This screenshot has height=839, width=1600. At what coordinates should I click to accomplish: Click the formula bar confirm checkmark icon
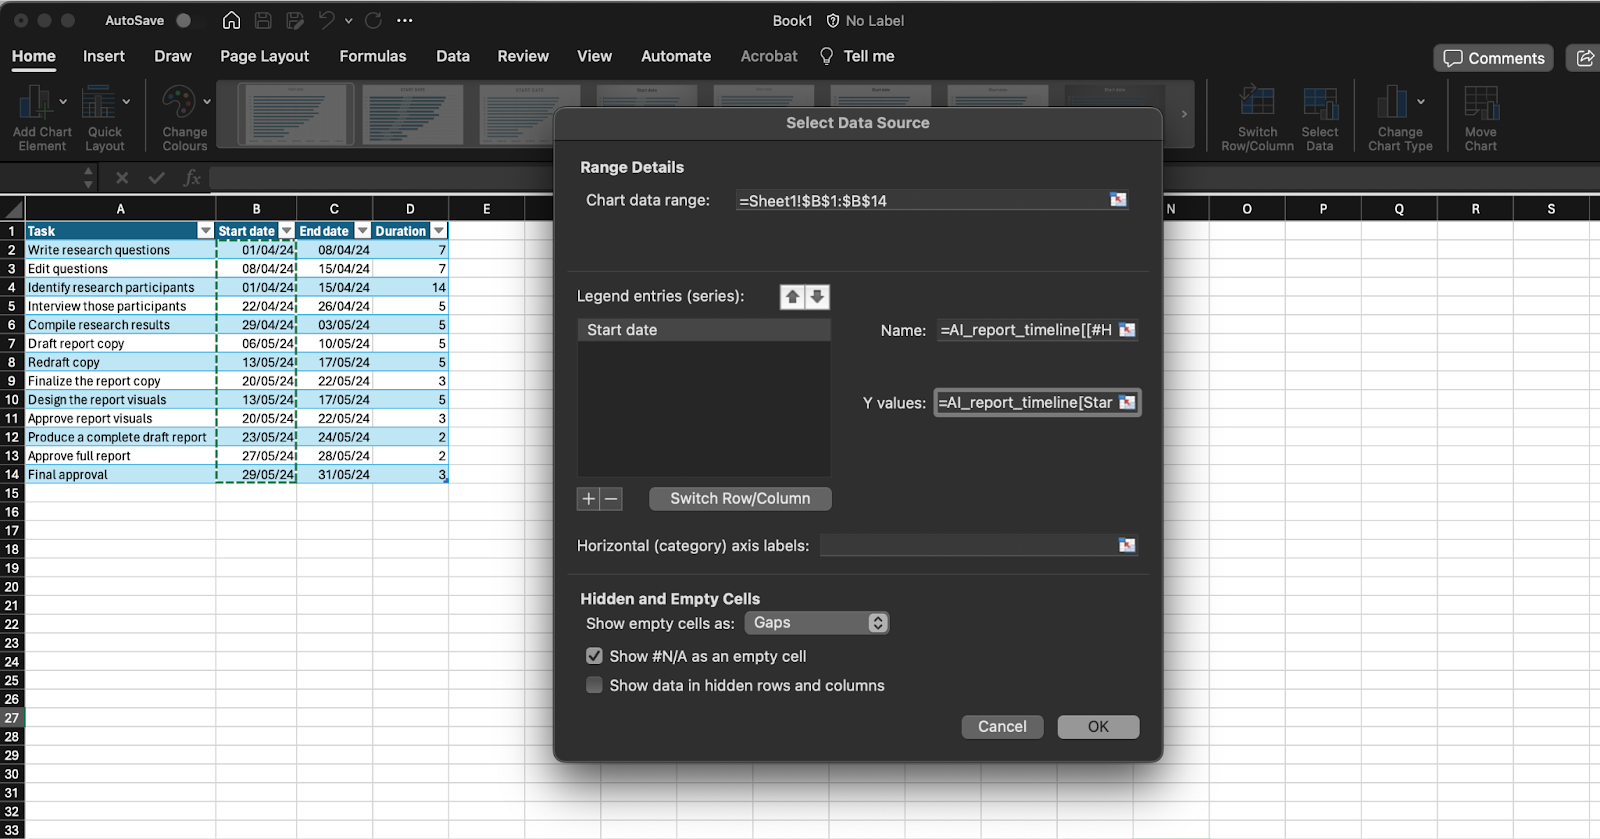point(157,178)
